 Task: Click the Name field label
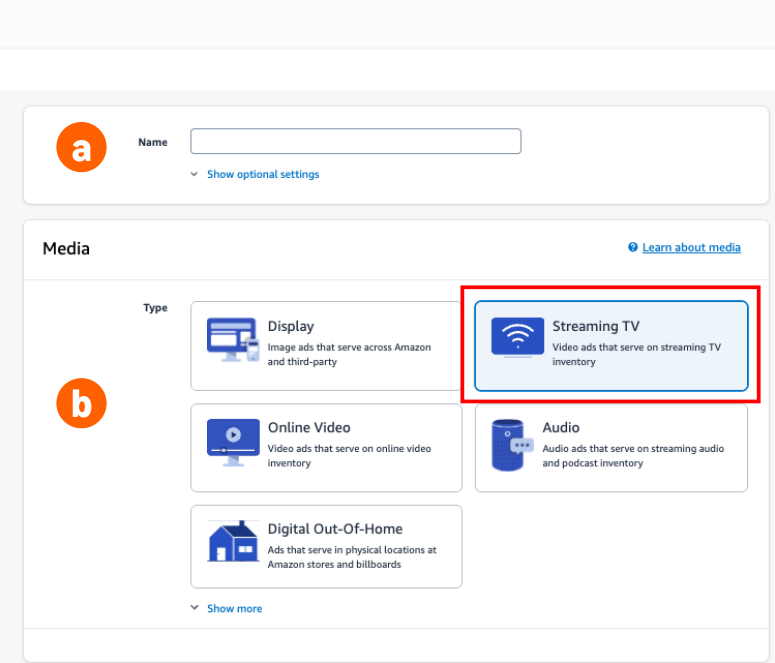(x=153, y=142)
